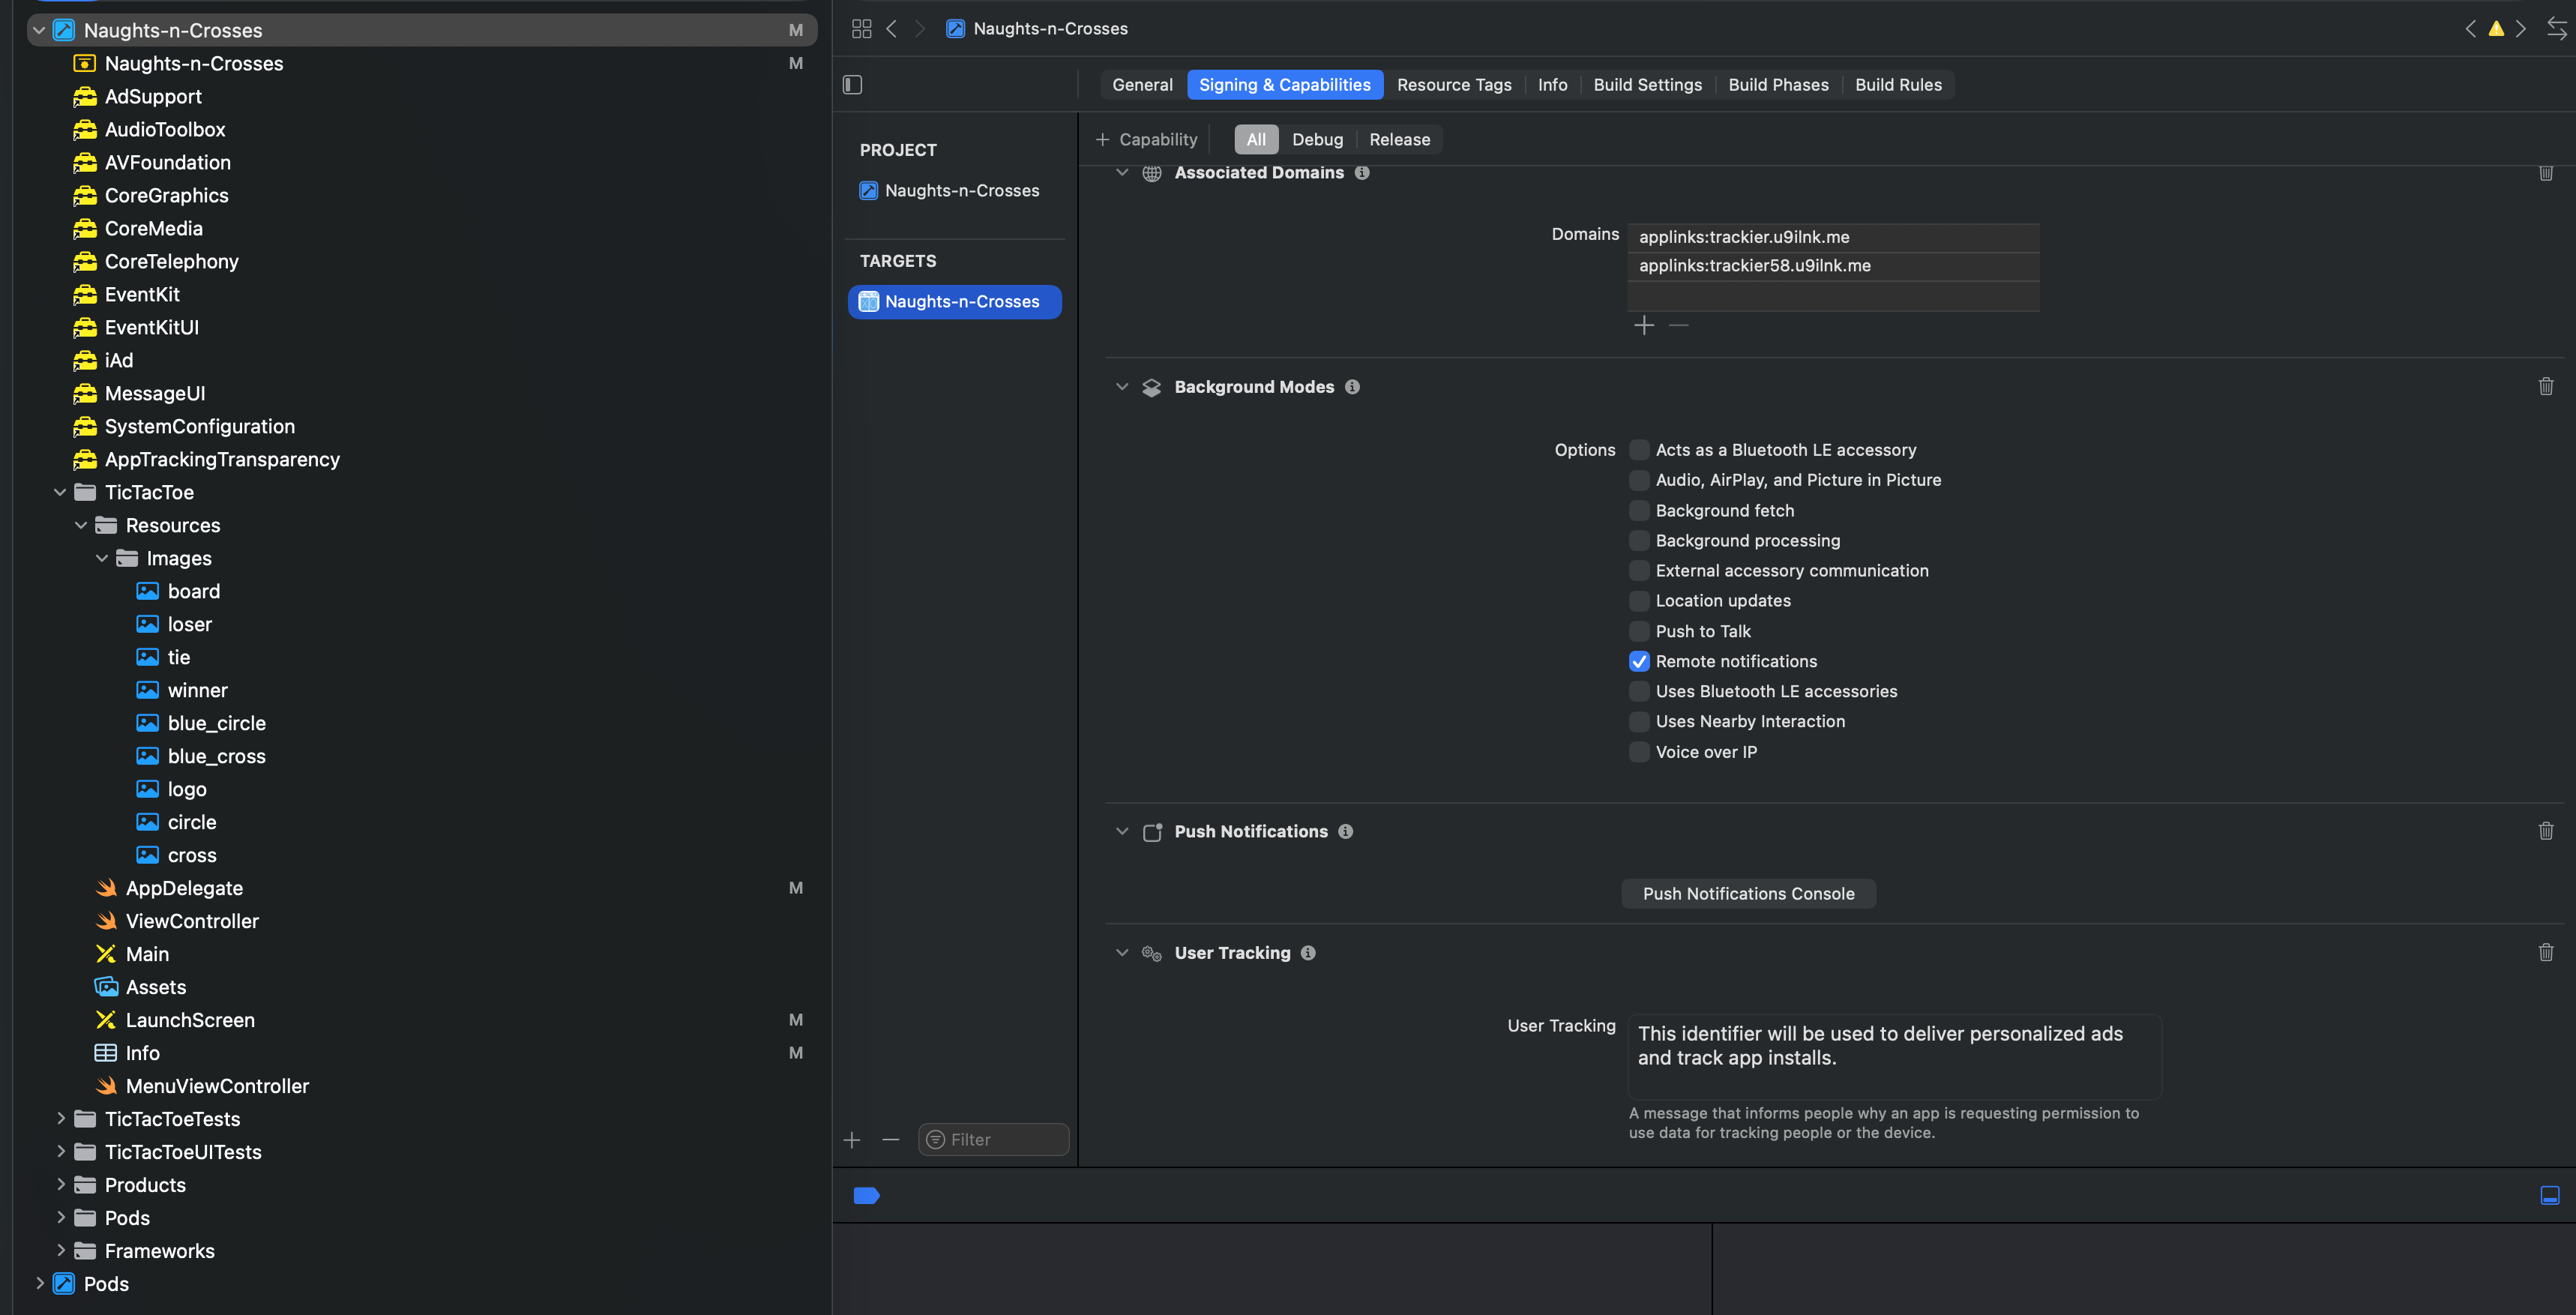Check the Location updates option
2576x1315 pixels.
[1639, 601]
